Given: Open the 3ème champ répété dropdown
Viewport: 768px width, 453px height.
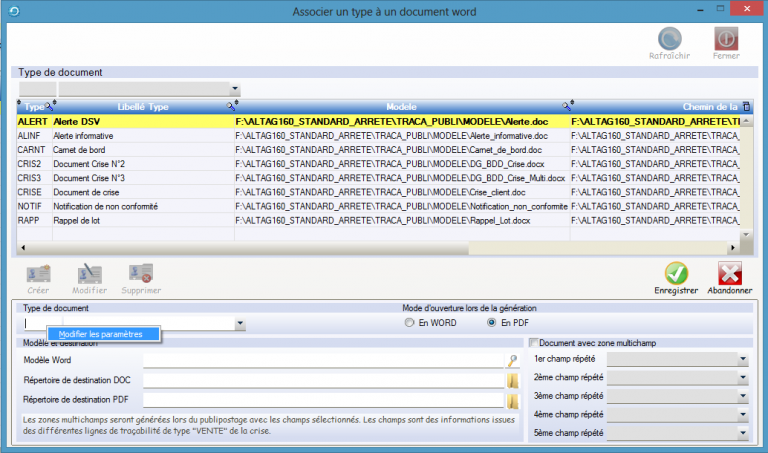Looking at the screenshot, I should (x=743, y=397).
